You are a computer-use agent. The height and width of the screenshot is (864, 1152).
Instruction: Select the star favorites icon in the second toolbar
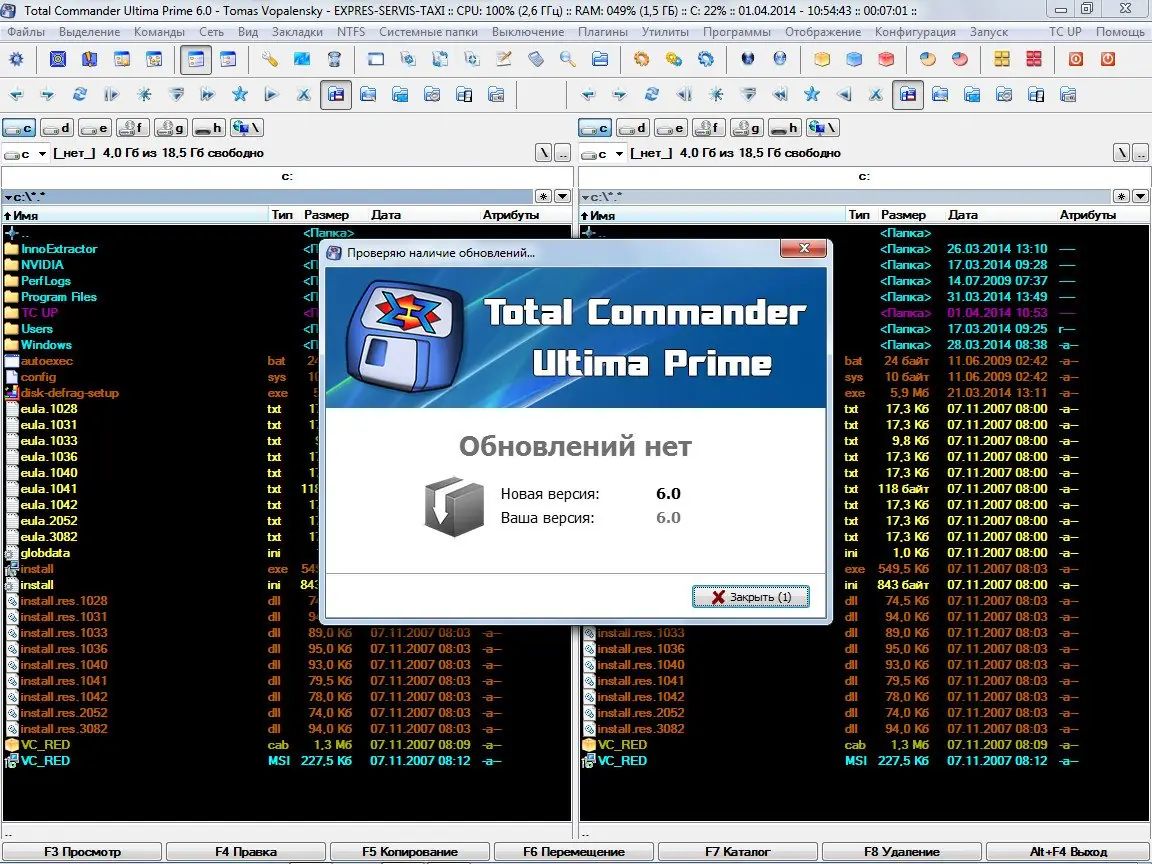[x=239, y=95]
